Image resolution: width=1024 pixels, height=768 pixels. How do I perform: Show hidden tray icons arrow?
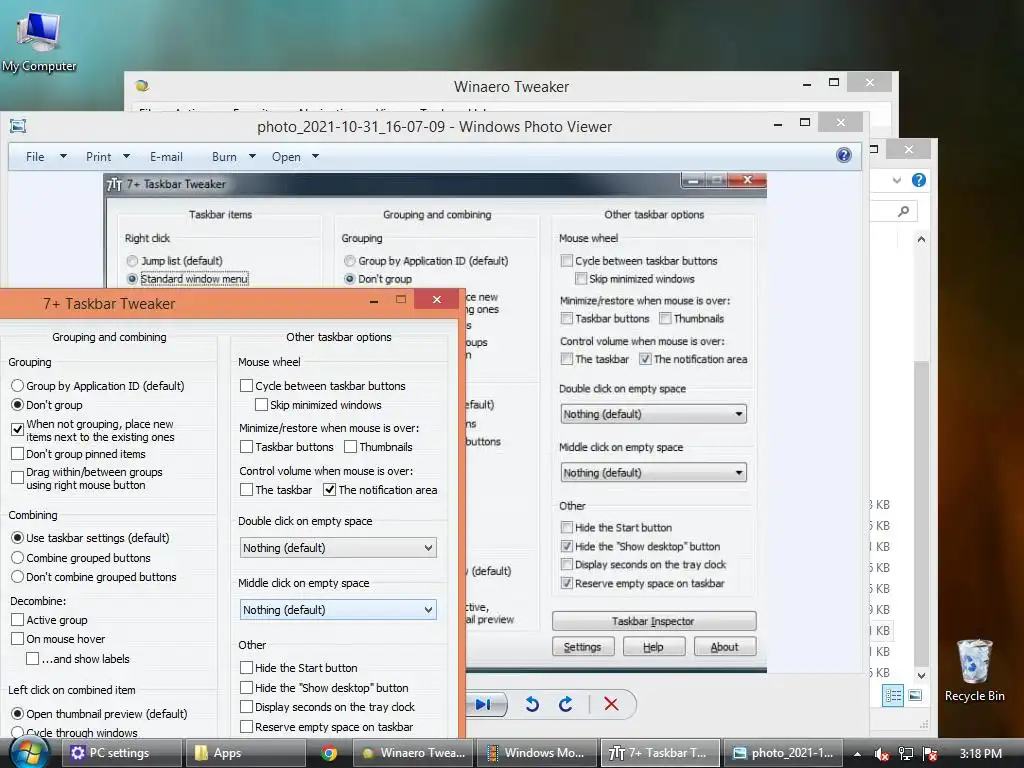click(x=857, y=754)
